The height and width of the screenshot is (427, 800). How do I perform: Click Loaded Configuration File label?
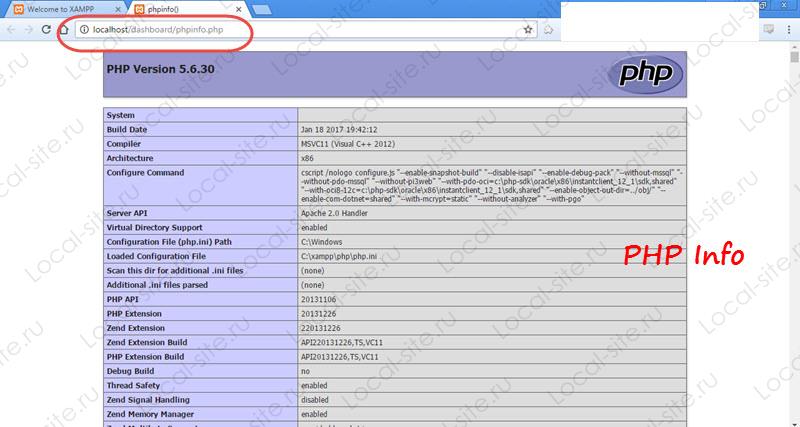(x=156, y=256)
